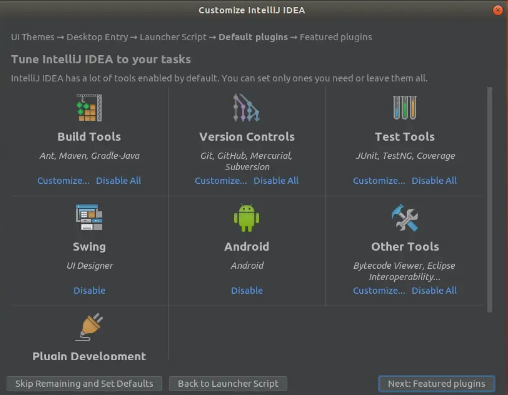Open Customize for Build Tools
The height and width of the screenshot is (395, 508).
[63, 181]
